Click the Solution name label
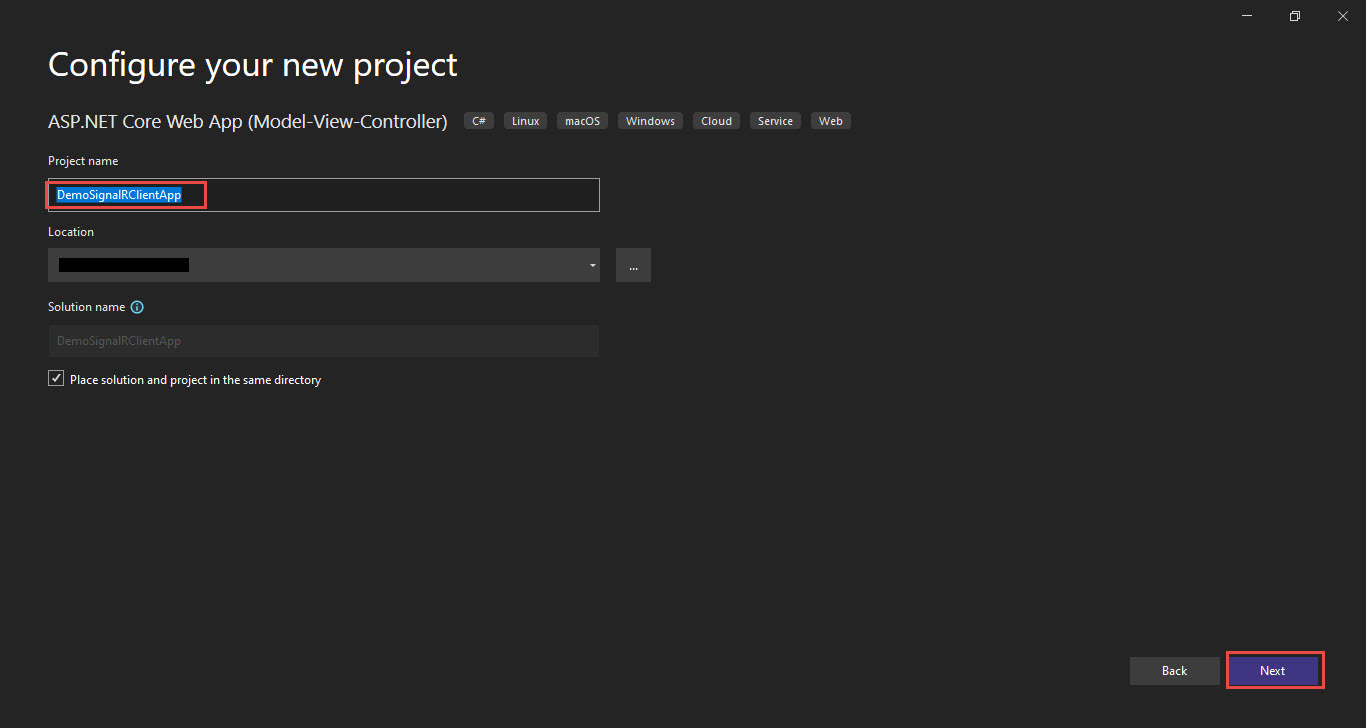1366x728 pixels. tap(87, 308)
